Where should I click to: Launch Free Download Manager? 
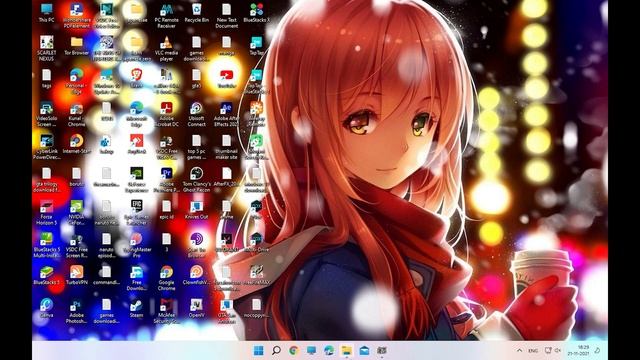click(x=136, y=278)
